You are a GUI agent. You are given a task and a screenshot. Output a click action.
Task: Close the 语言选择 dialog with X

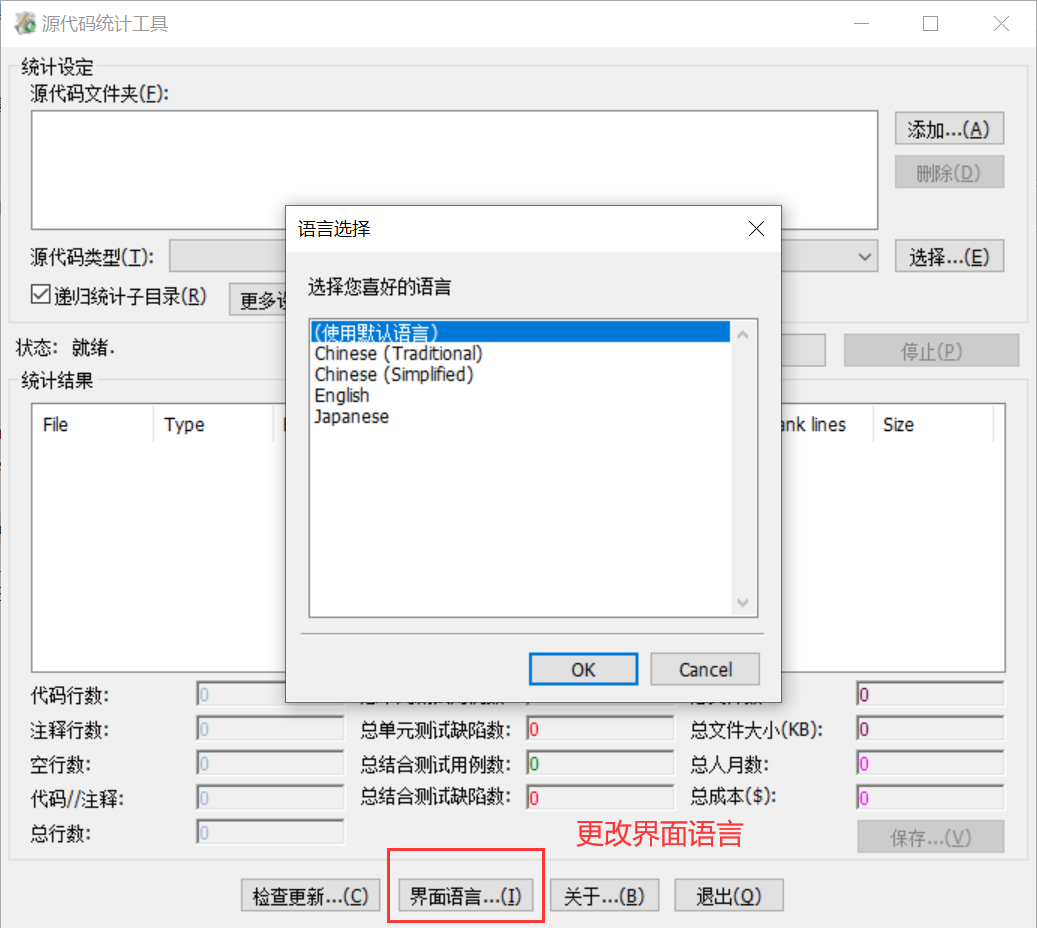click(x=756, y=228)
